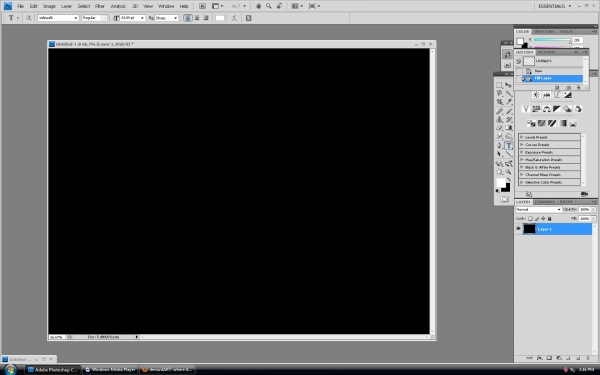Viewport: 600px width, 375px height.
Task: Select the Hand tool in top bar
Action: pos(258,6)
